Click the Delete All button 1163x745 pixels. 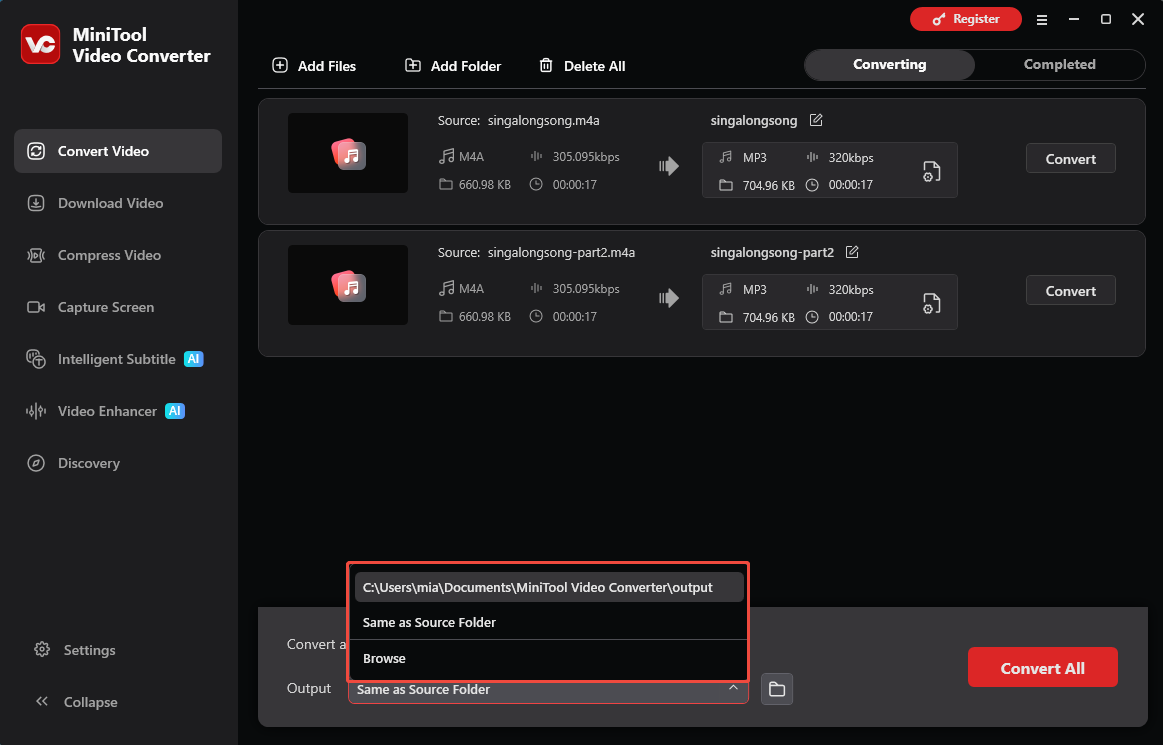[582, 66]
